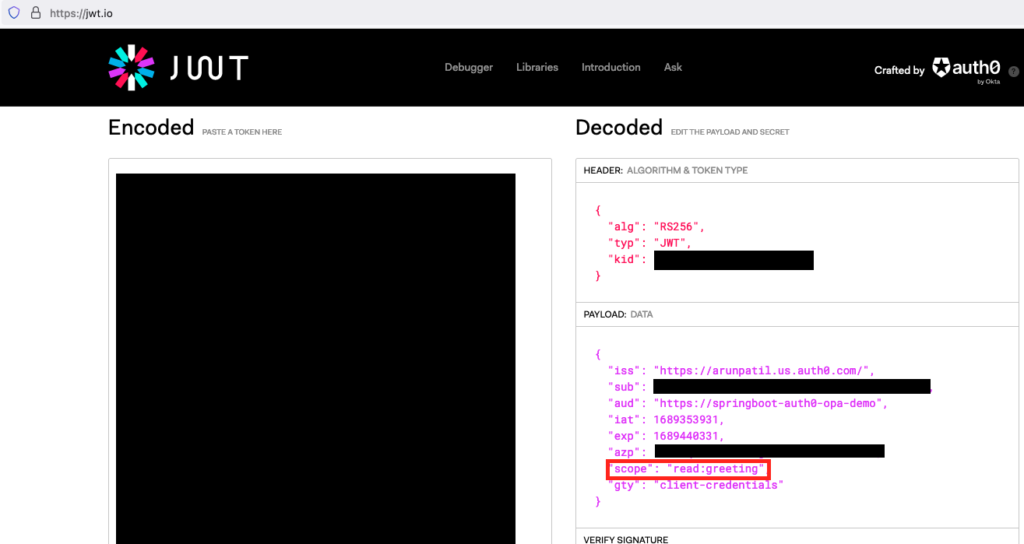Click the highlighted scope read:greeting line
The width and height of the screenshot is (1024, 544).
[688, 469]
